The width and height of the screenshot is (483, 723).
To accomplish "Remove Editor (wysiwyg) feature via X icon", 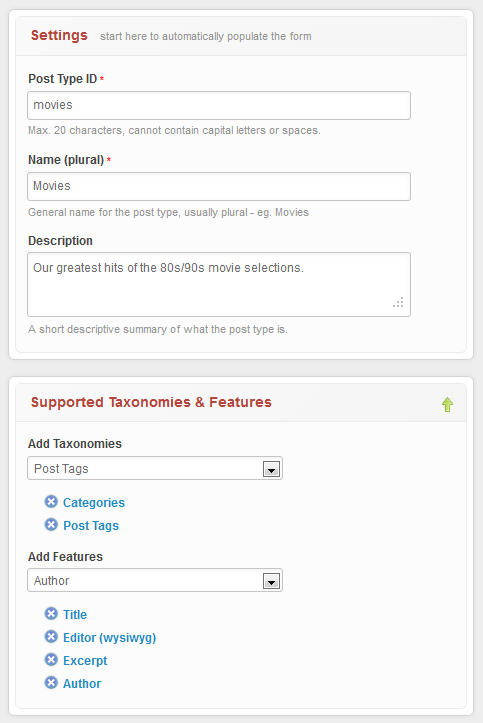I will (x=51, y=636).
